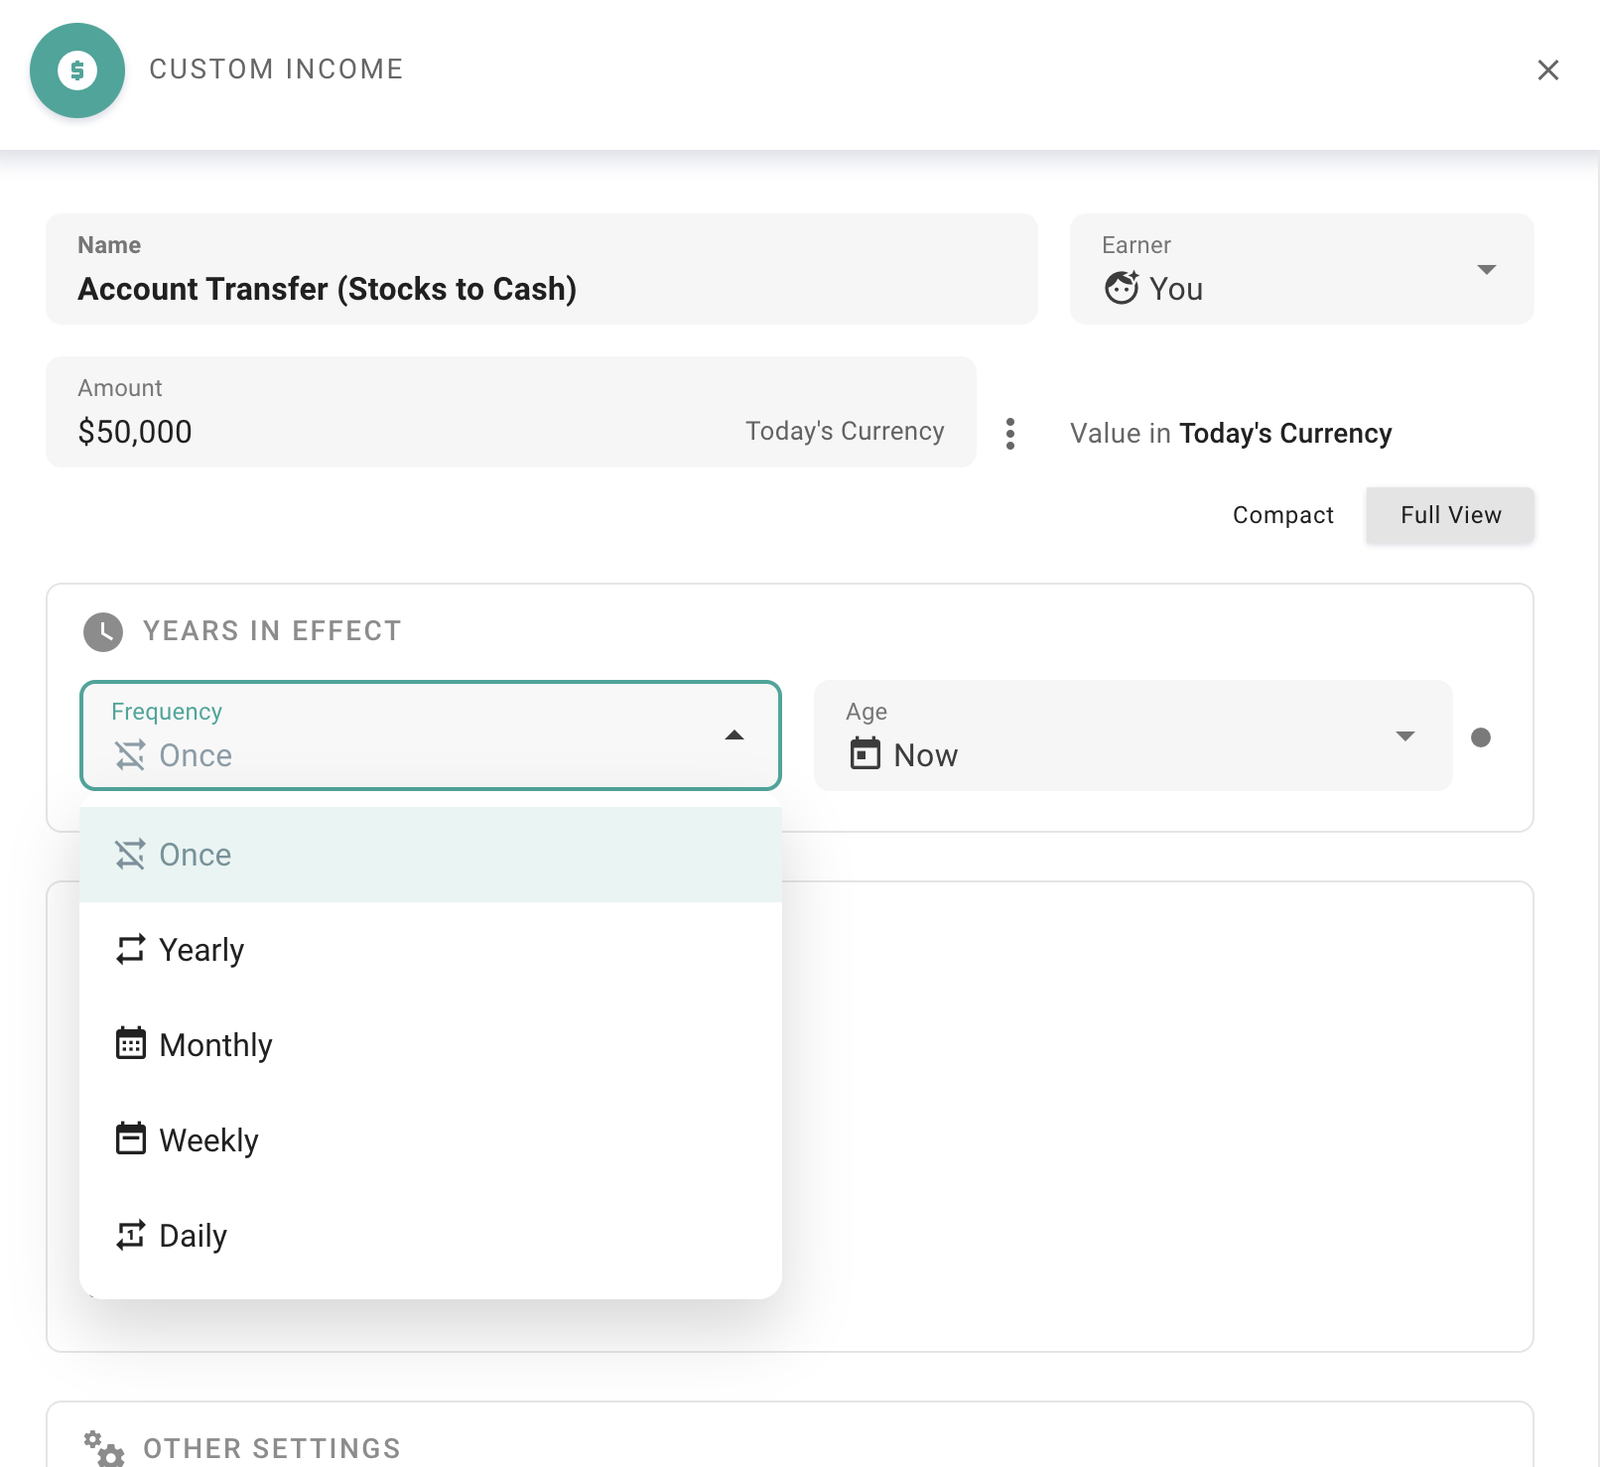
Task: Choose the Monthly frequency option
Action: click(x=215, y=1045)
